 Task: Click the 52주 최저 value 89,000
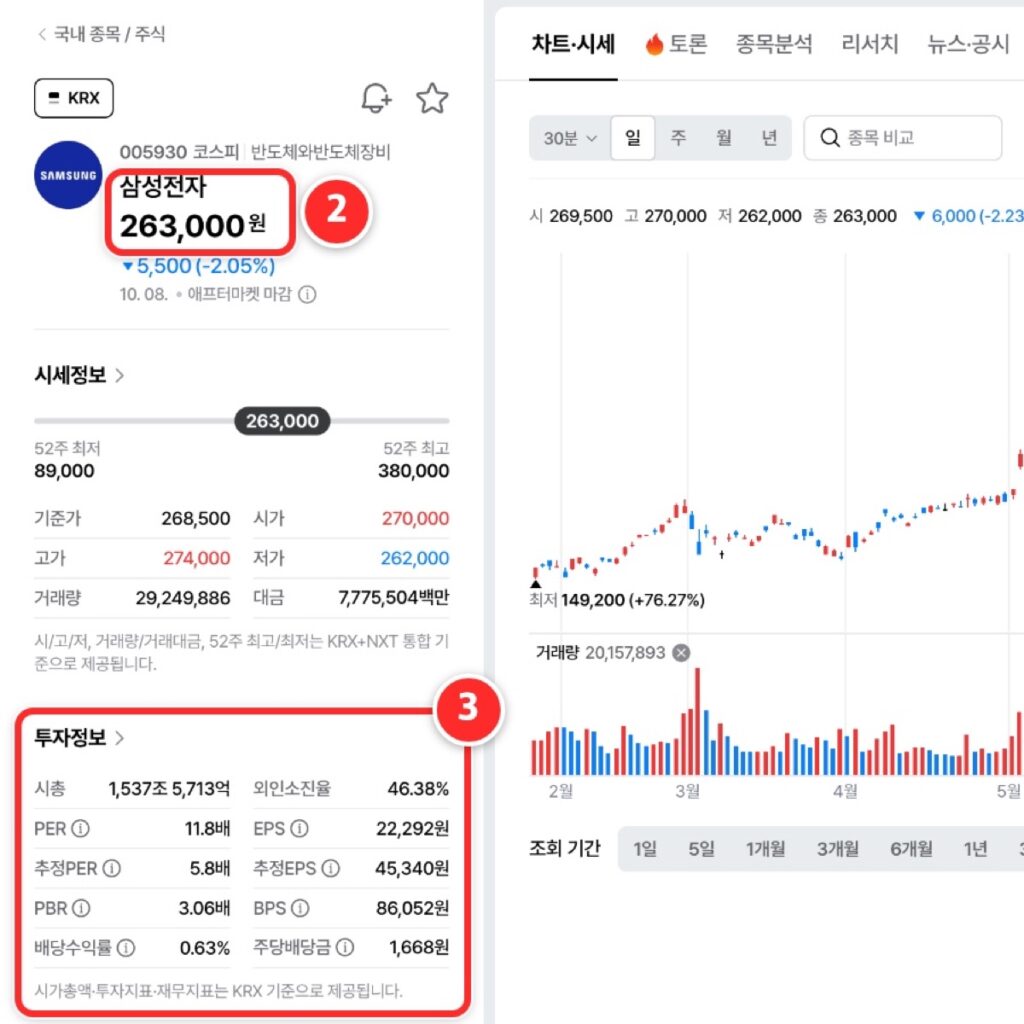click(x=64, y=471)
